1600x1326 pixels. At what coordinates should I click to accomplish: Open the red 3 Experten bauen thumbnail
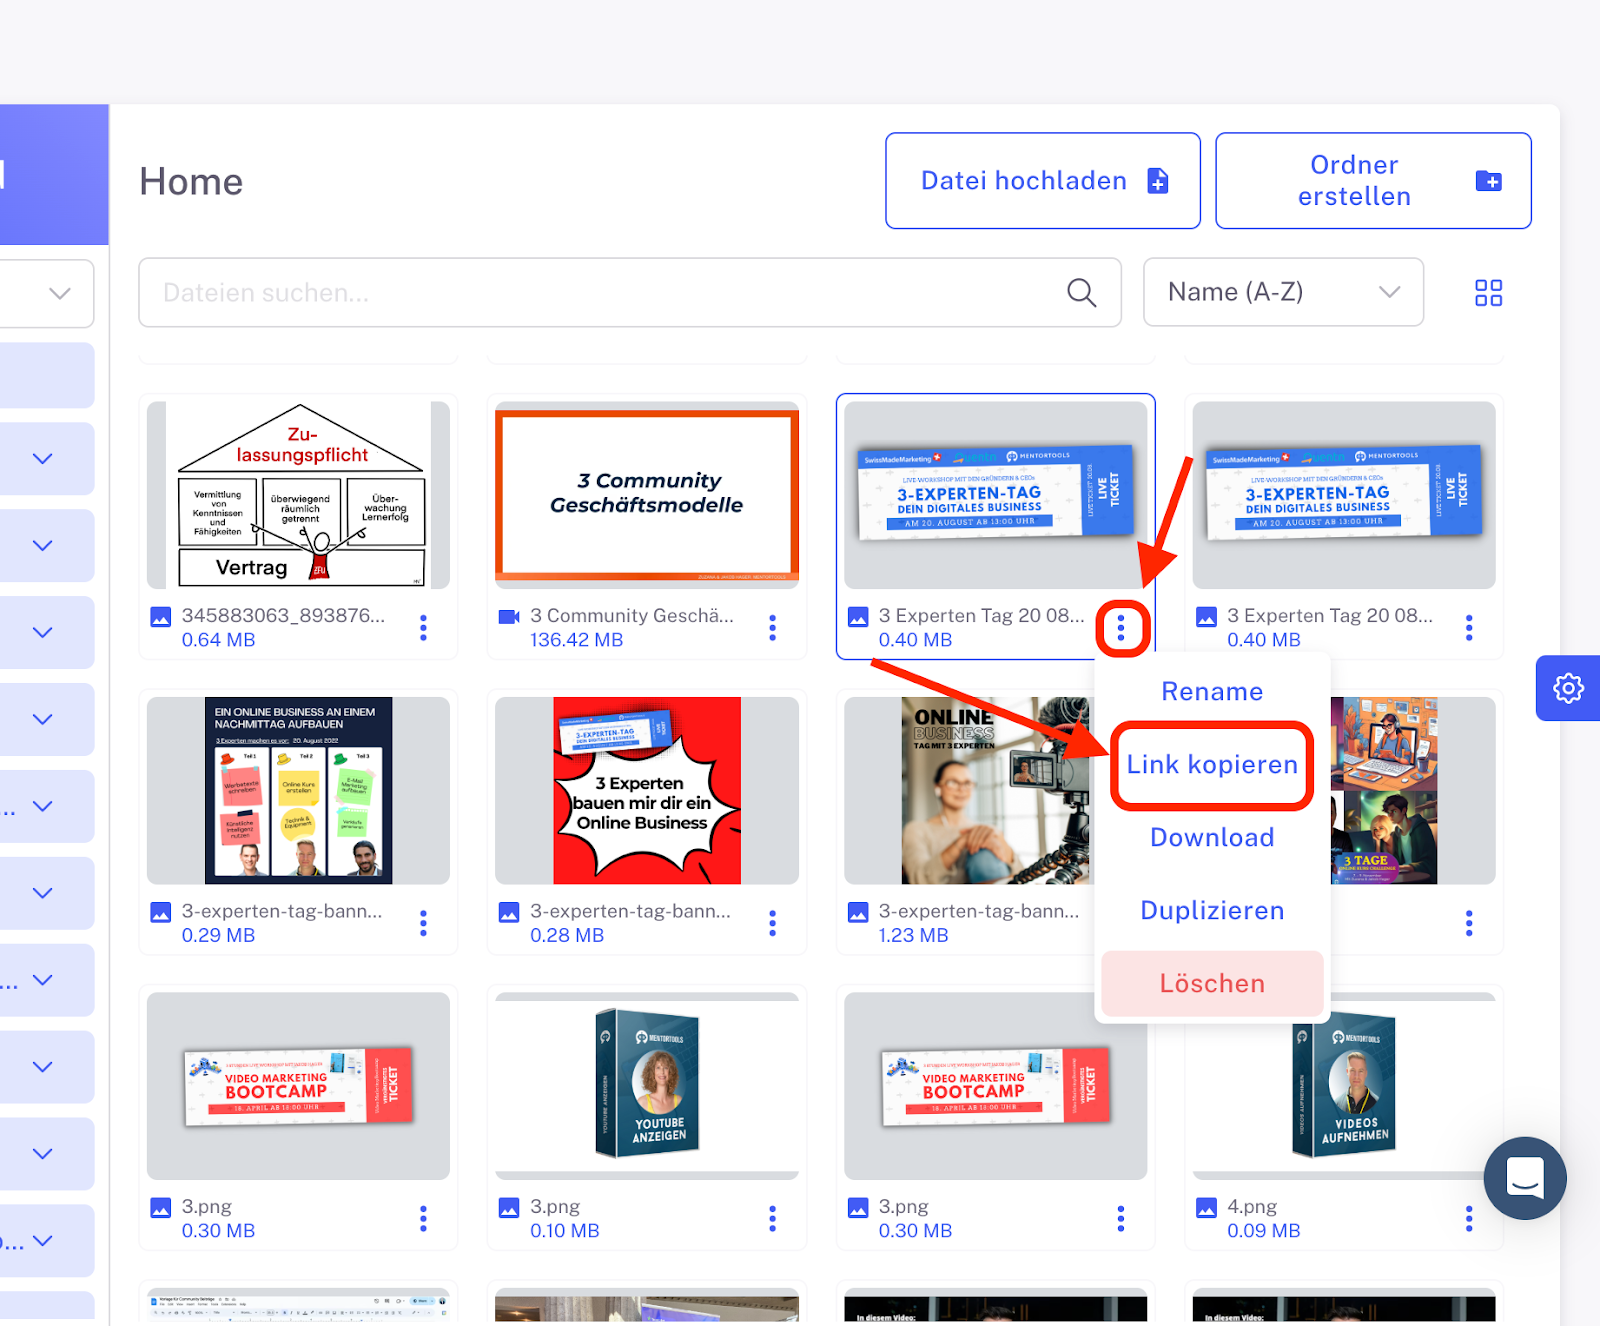647,790
